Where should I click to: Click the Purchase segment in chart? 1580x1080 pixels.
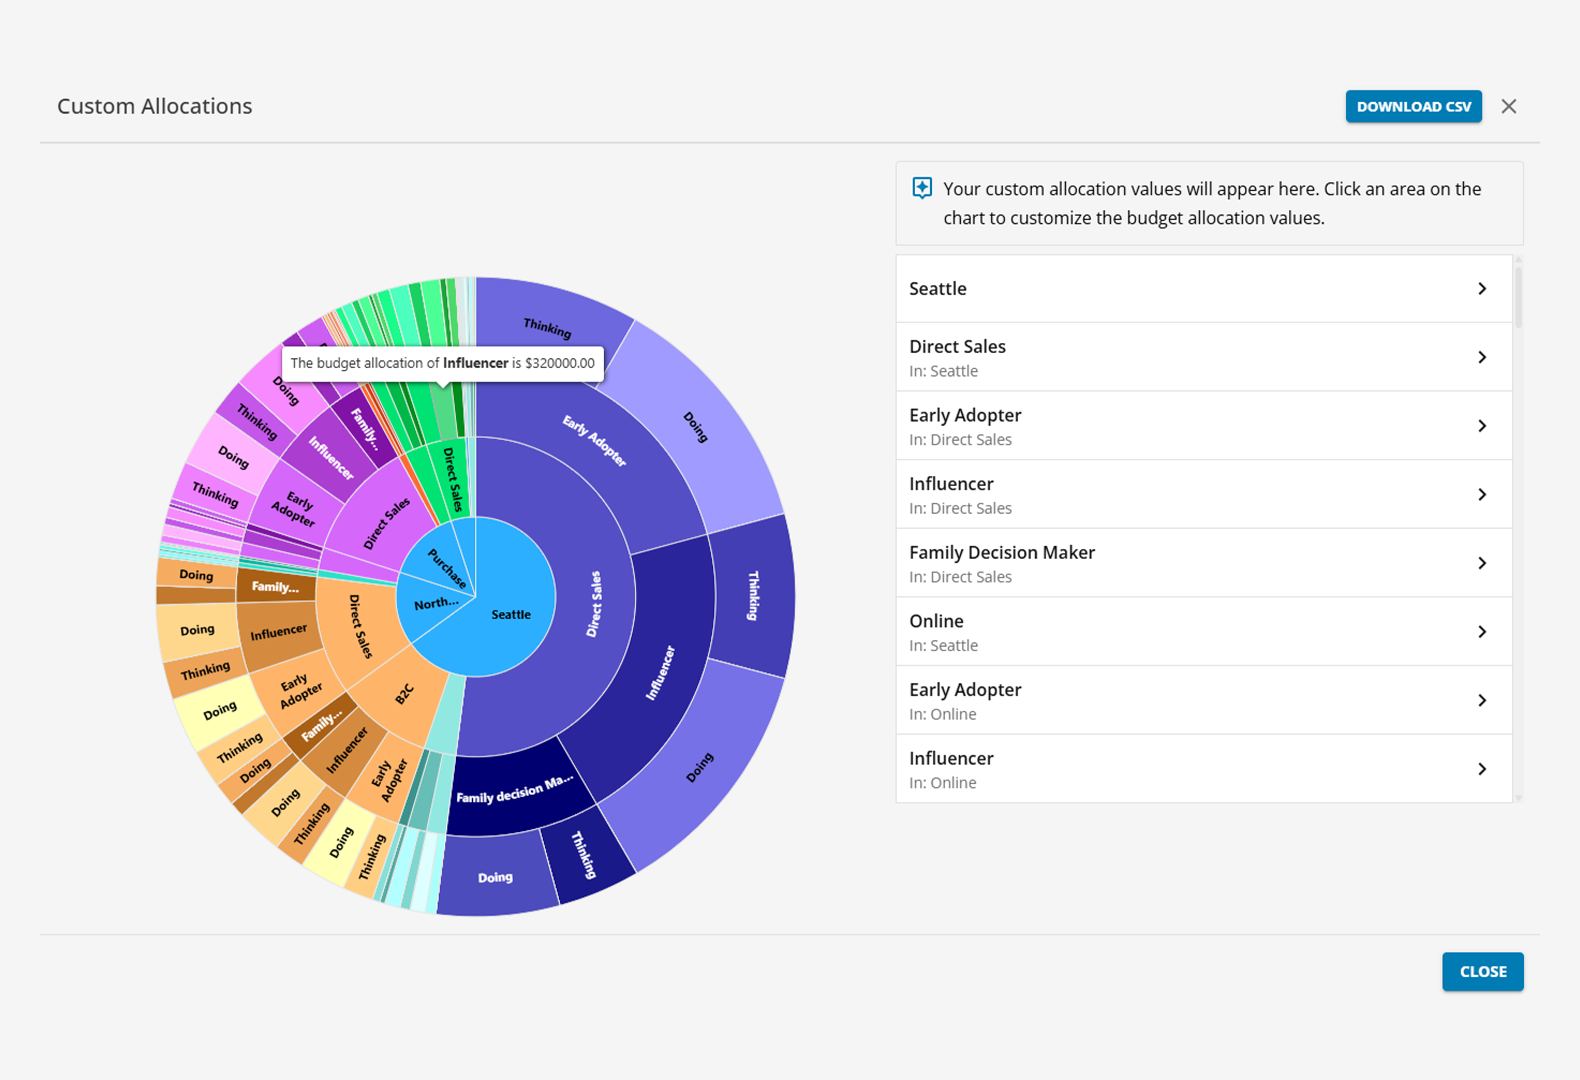[x=447, y=567]
